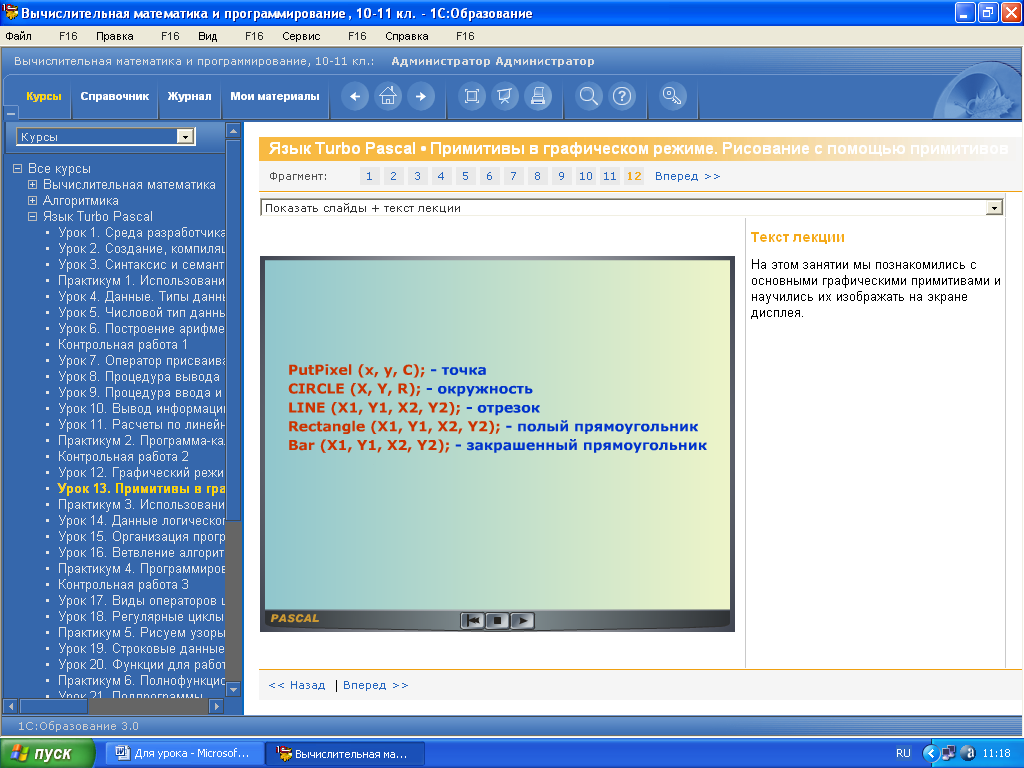Open Урок 19. Строковые данные
The width and height of the screenshot is (1024, 768).
click(142, 648)
